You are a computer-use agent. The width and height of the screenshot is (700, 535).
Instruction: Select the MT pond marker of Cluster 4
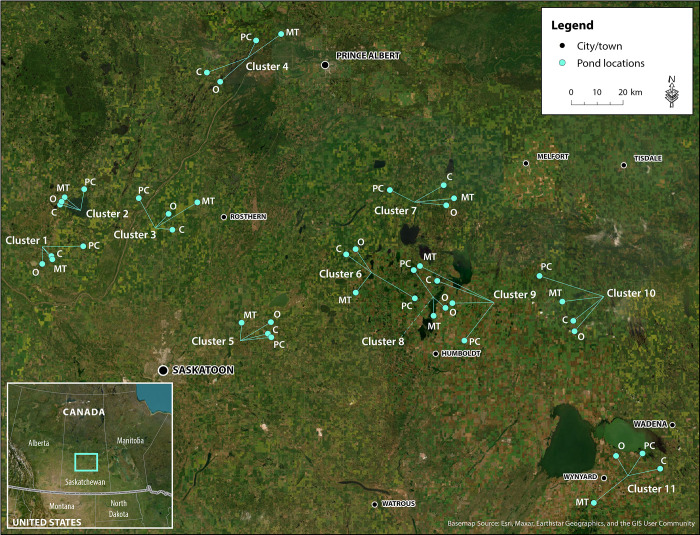[x=281, y=34]
